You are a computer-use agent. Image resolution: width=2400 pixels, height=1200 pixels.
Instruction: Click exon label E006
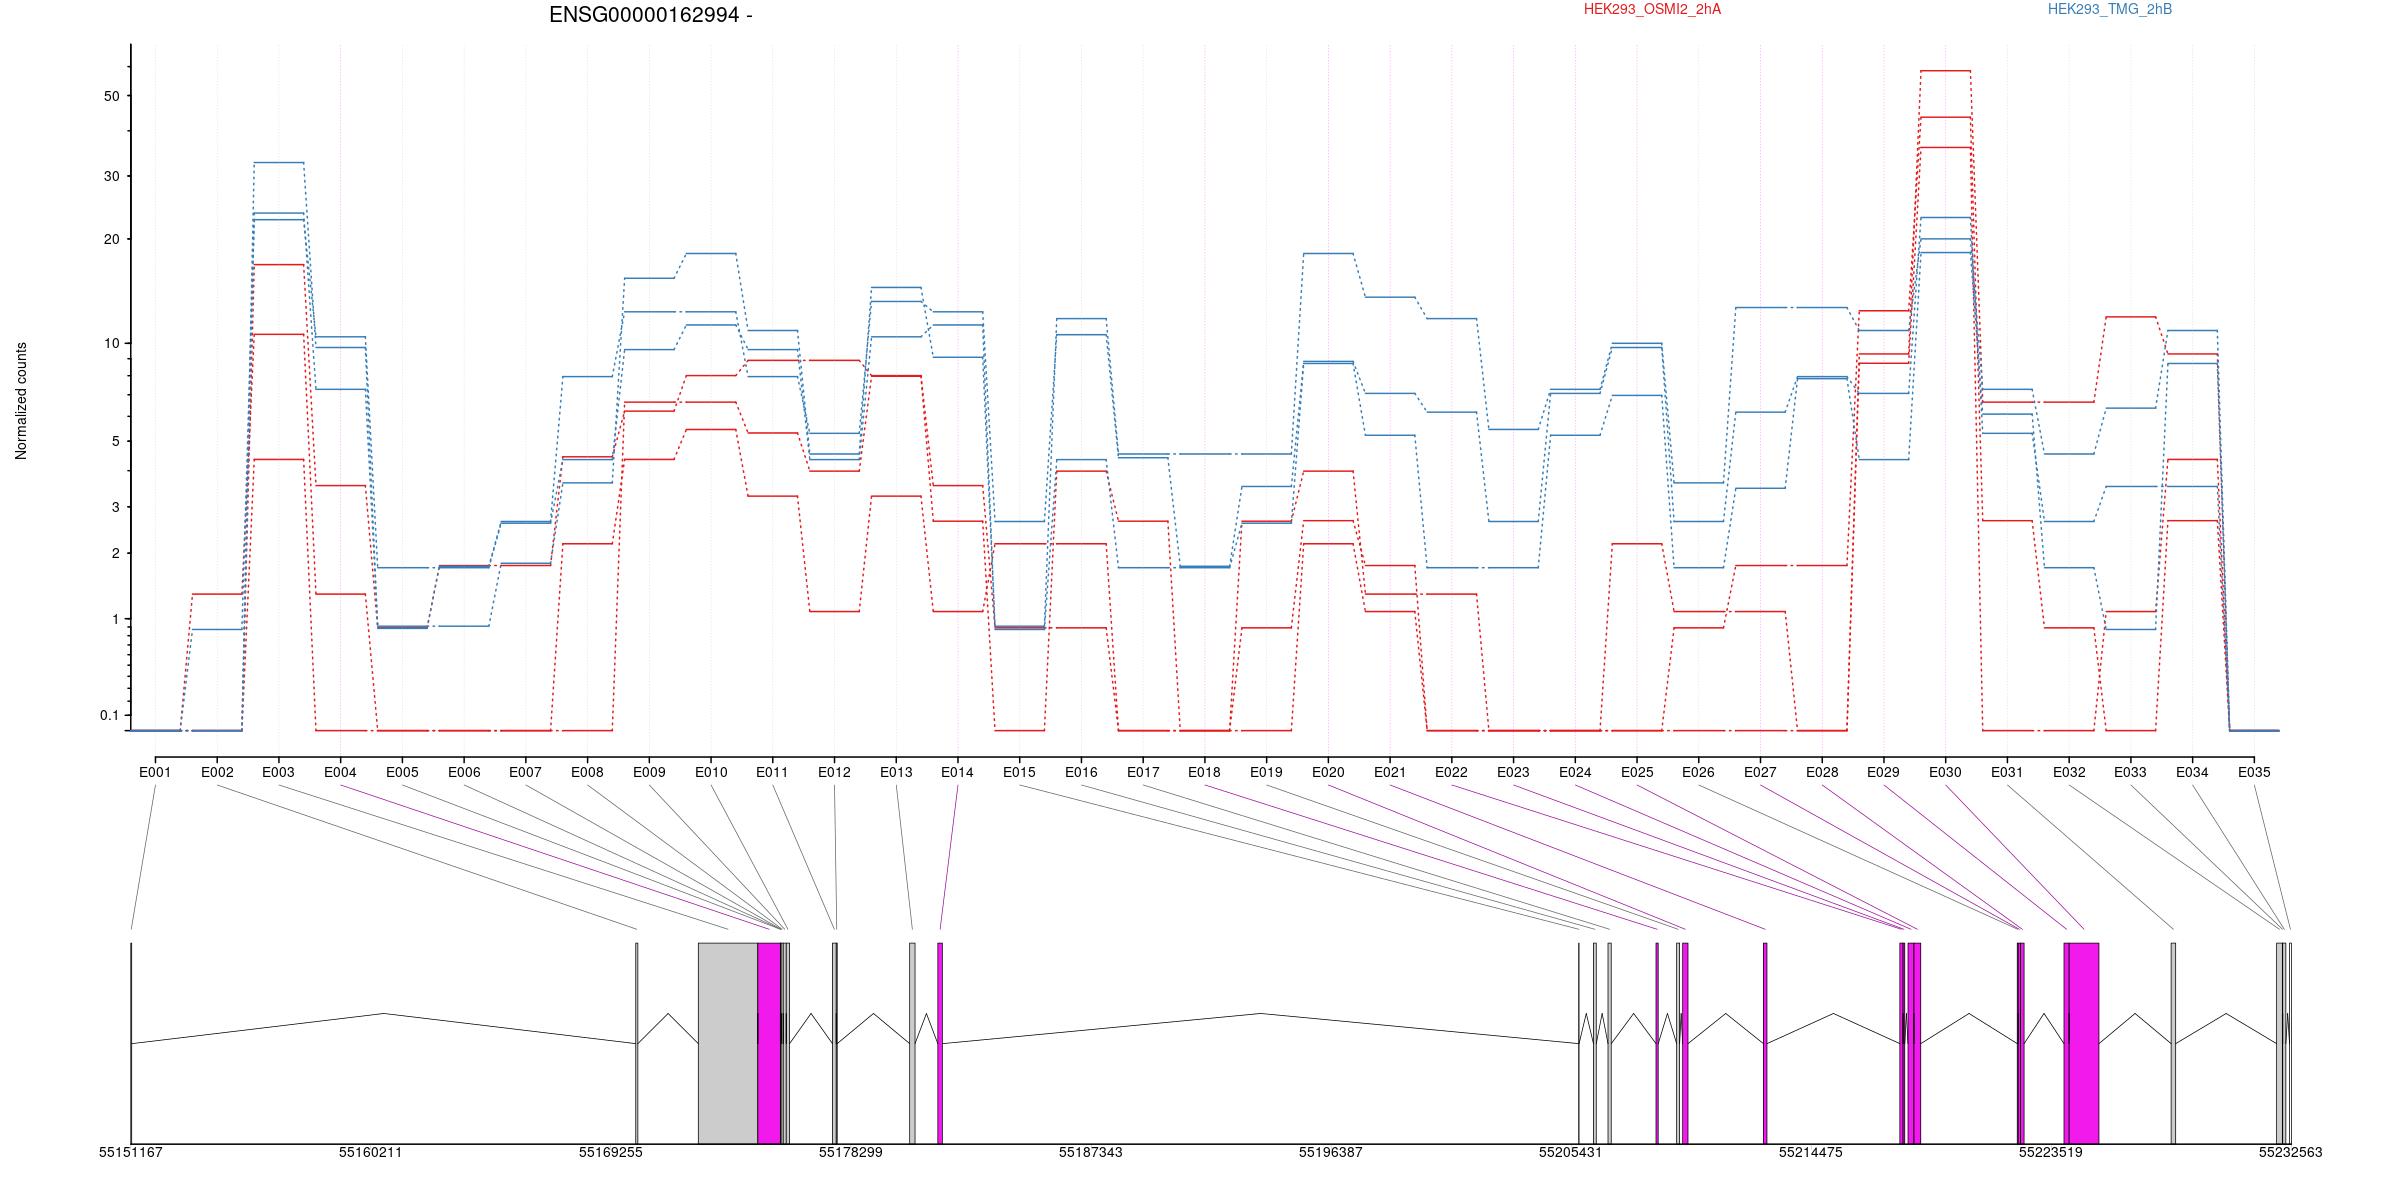(464, 772)
